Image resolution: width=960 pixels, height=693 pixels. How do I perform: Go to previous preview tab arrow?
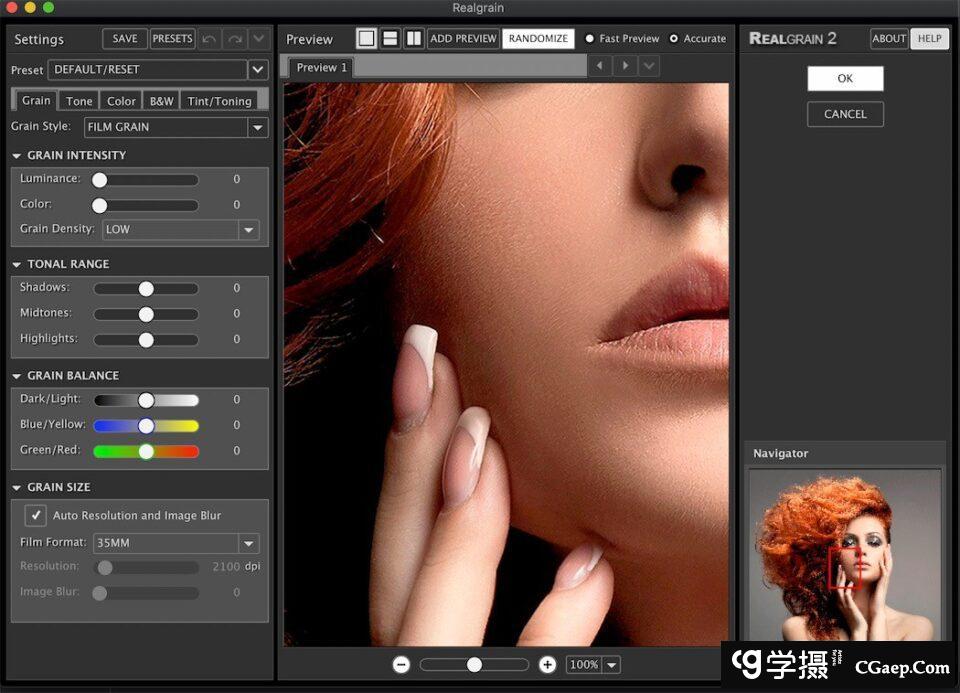click(x=599, y=66)
